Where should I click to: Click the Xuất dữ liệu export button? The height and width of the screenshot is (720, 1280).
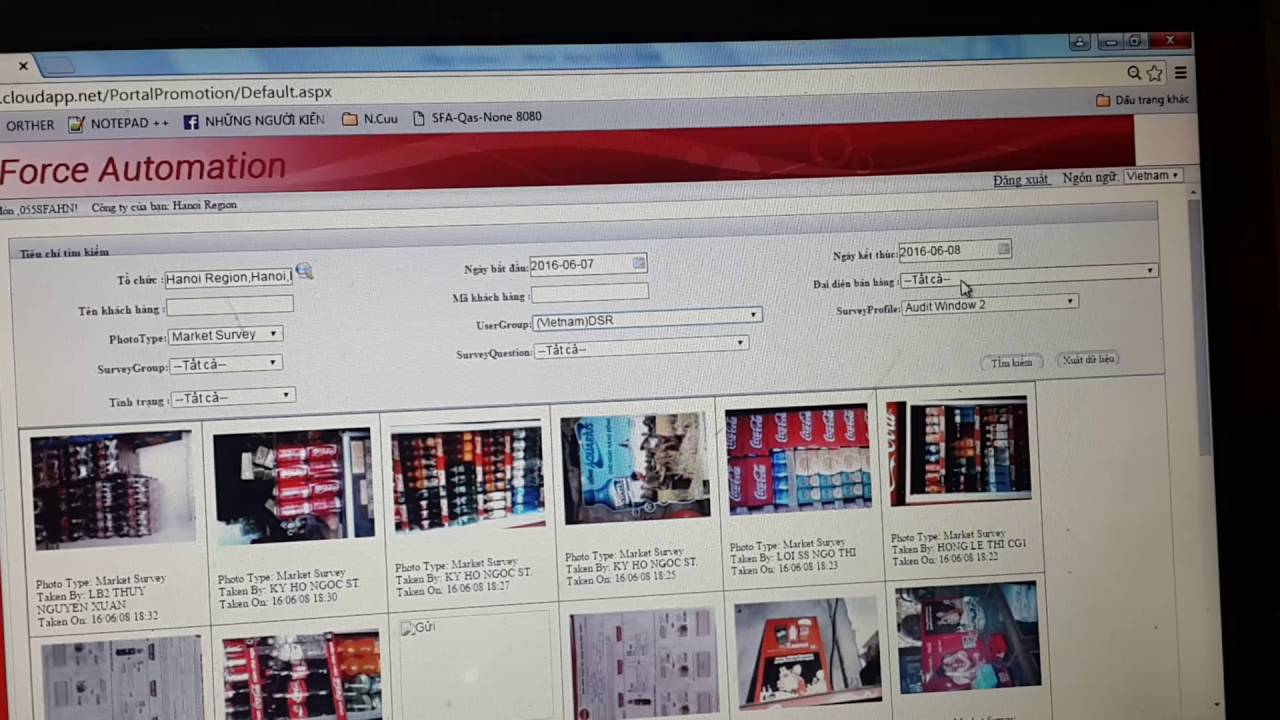1088,358
